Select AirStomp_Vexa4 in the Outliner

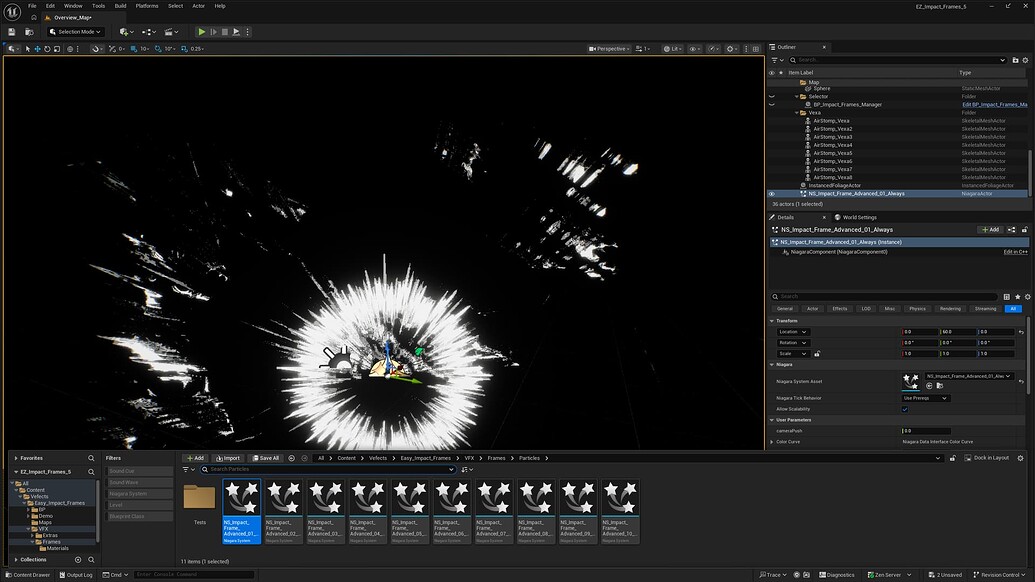click(832, 145)
